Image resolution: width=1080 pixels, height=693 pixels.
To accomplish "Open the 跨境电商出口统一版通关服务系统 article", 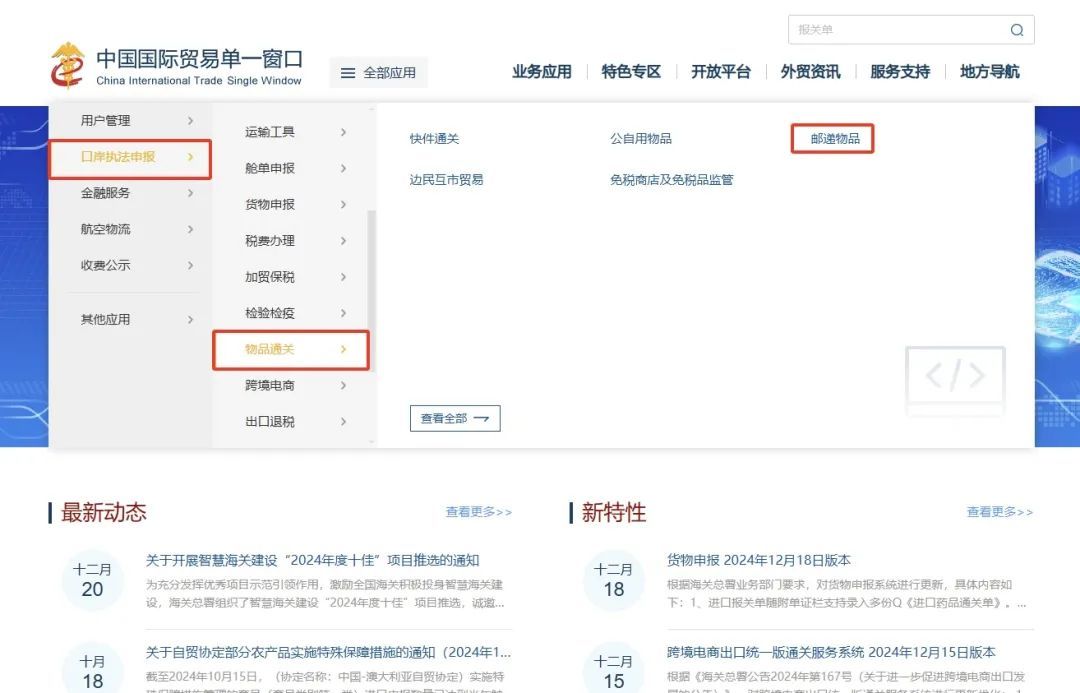I will click(x=831, y=652).
